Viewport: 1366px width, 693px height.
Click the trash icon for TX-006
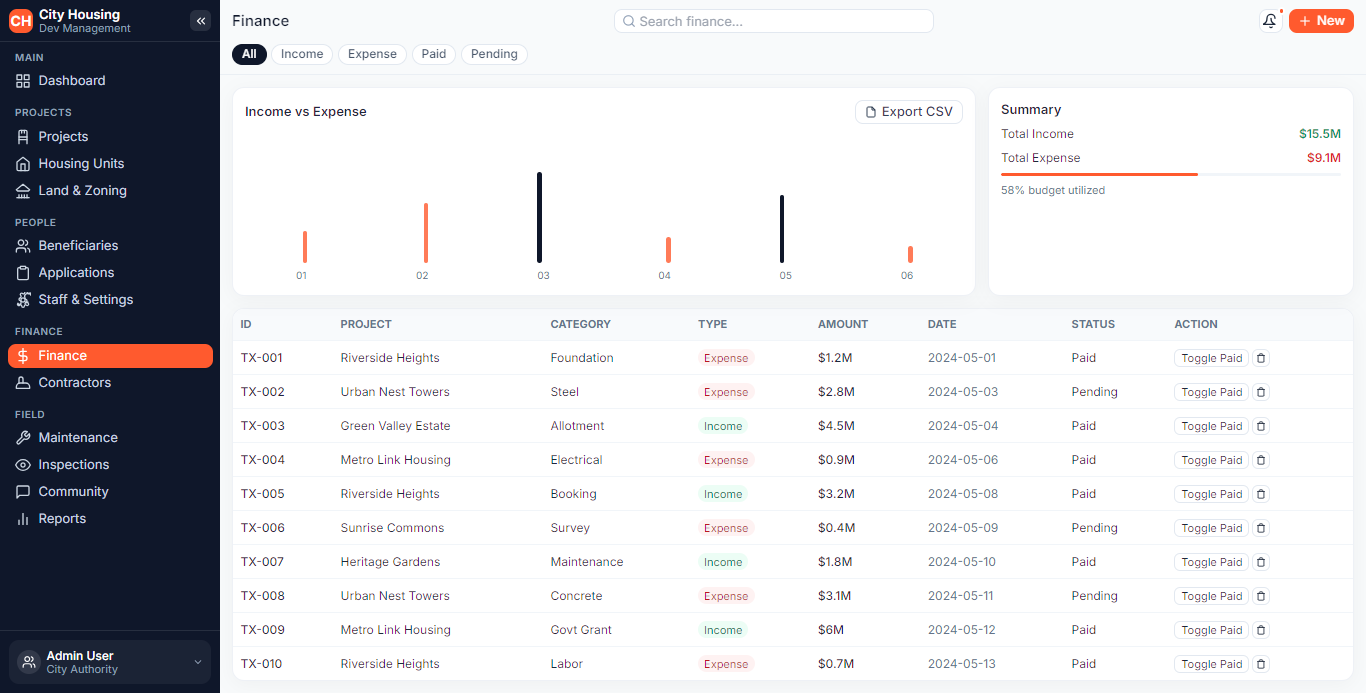tap(1261, 528)
